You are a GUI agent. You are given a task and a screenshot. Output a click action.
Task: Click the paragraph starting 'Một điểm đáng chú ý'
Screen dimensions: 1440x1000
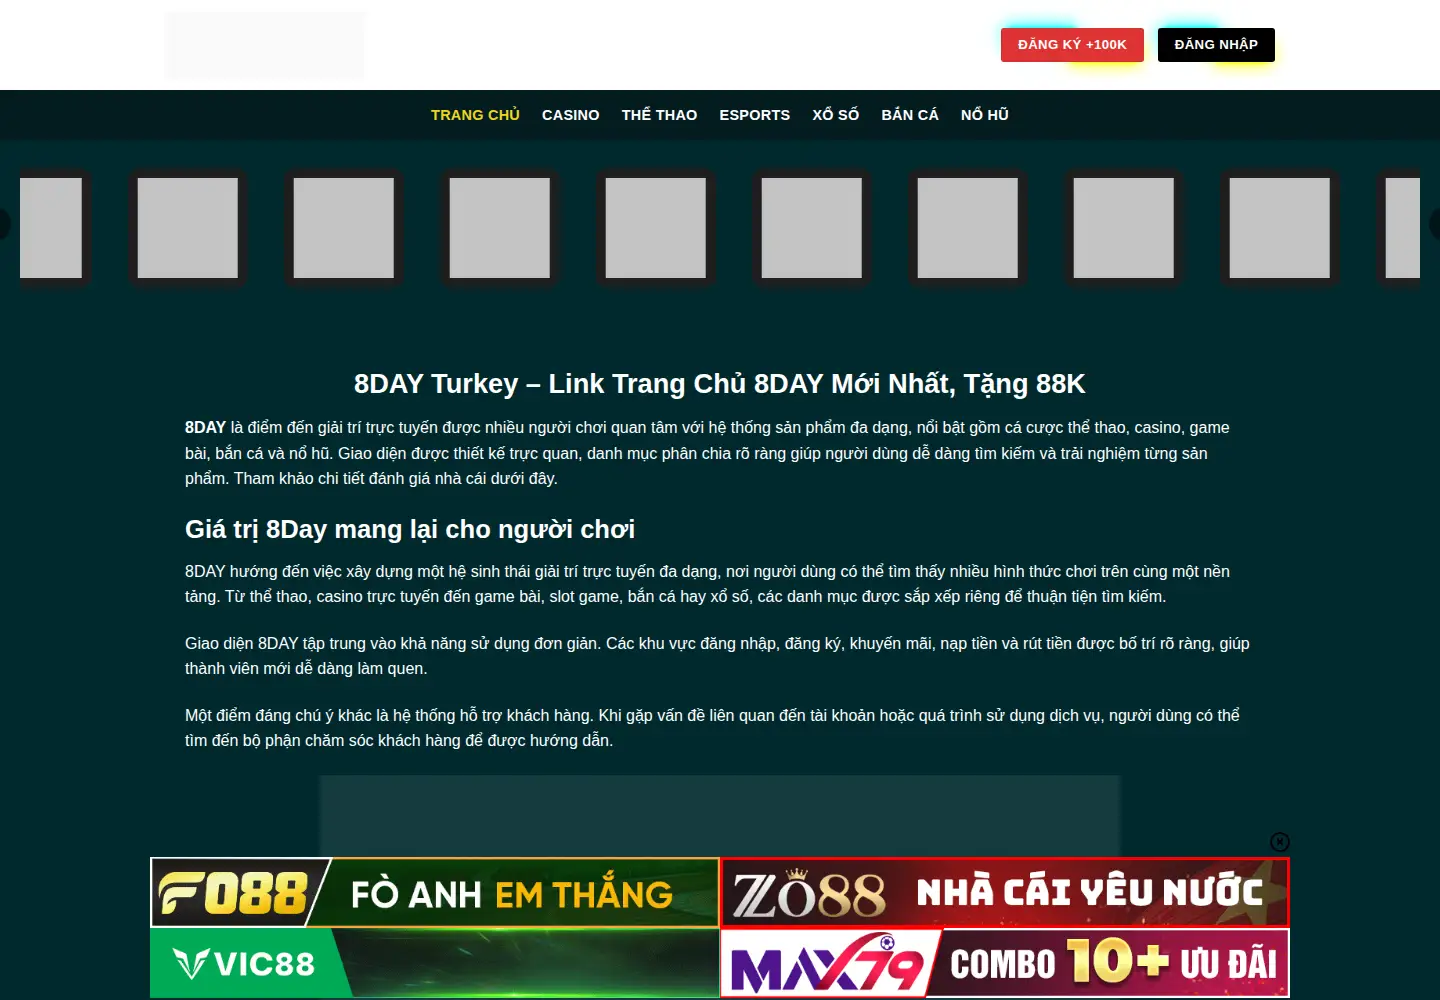pyautogui.click(x=713, y=728)
